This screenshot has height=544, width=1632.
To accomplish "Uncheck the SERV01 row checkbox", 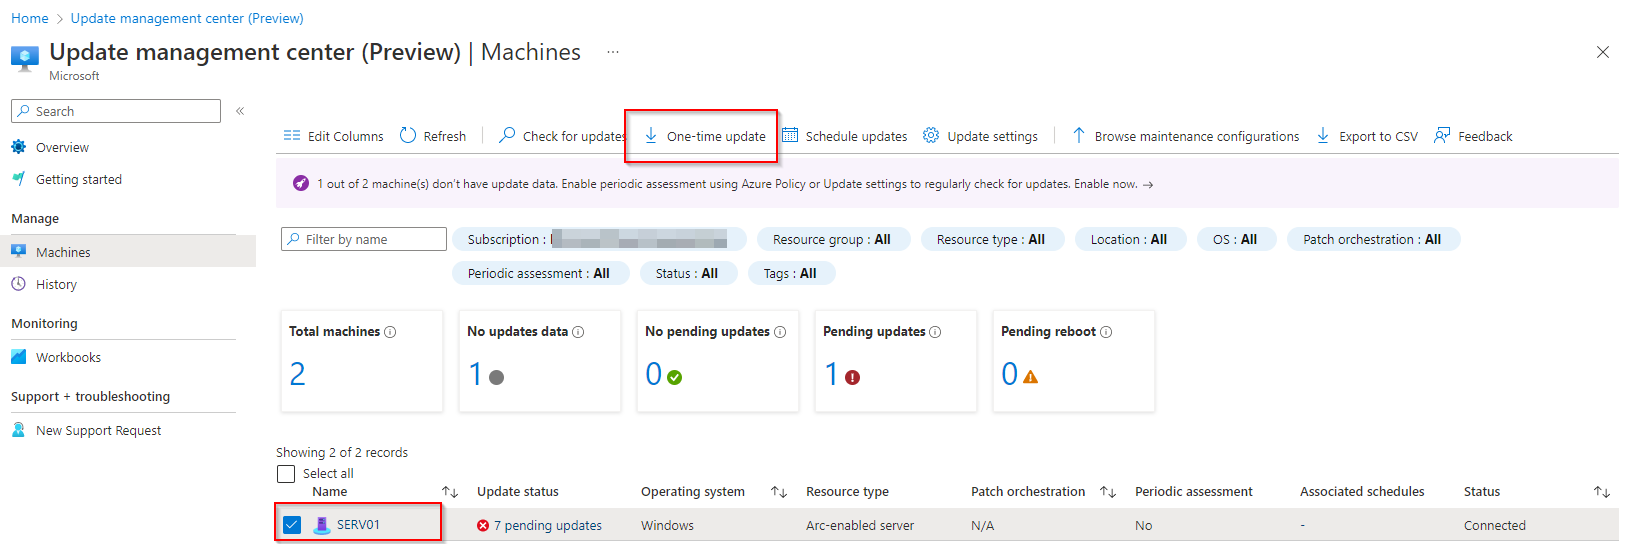I will pyautogui.click(x=292, y=525).
